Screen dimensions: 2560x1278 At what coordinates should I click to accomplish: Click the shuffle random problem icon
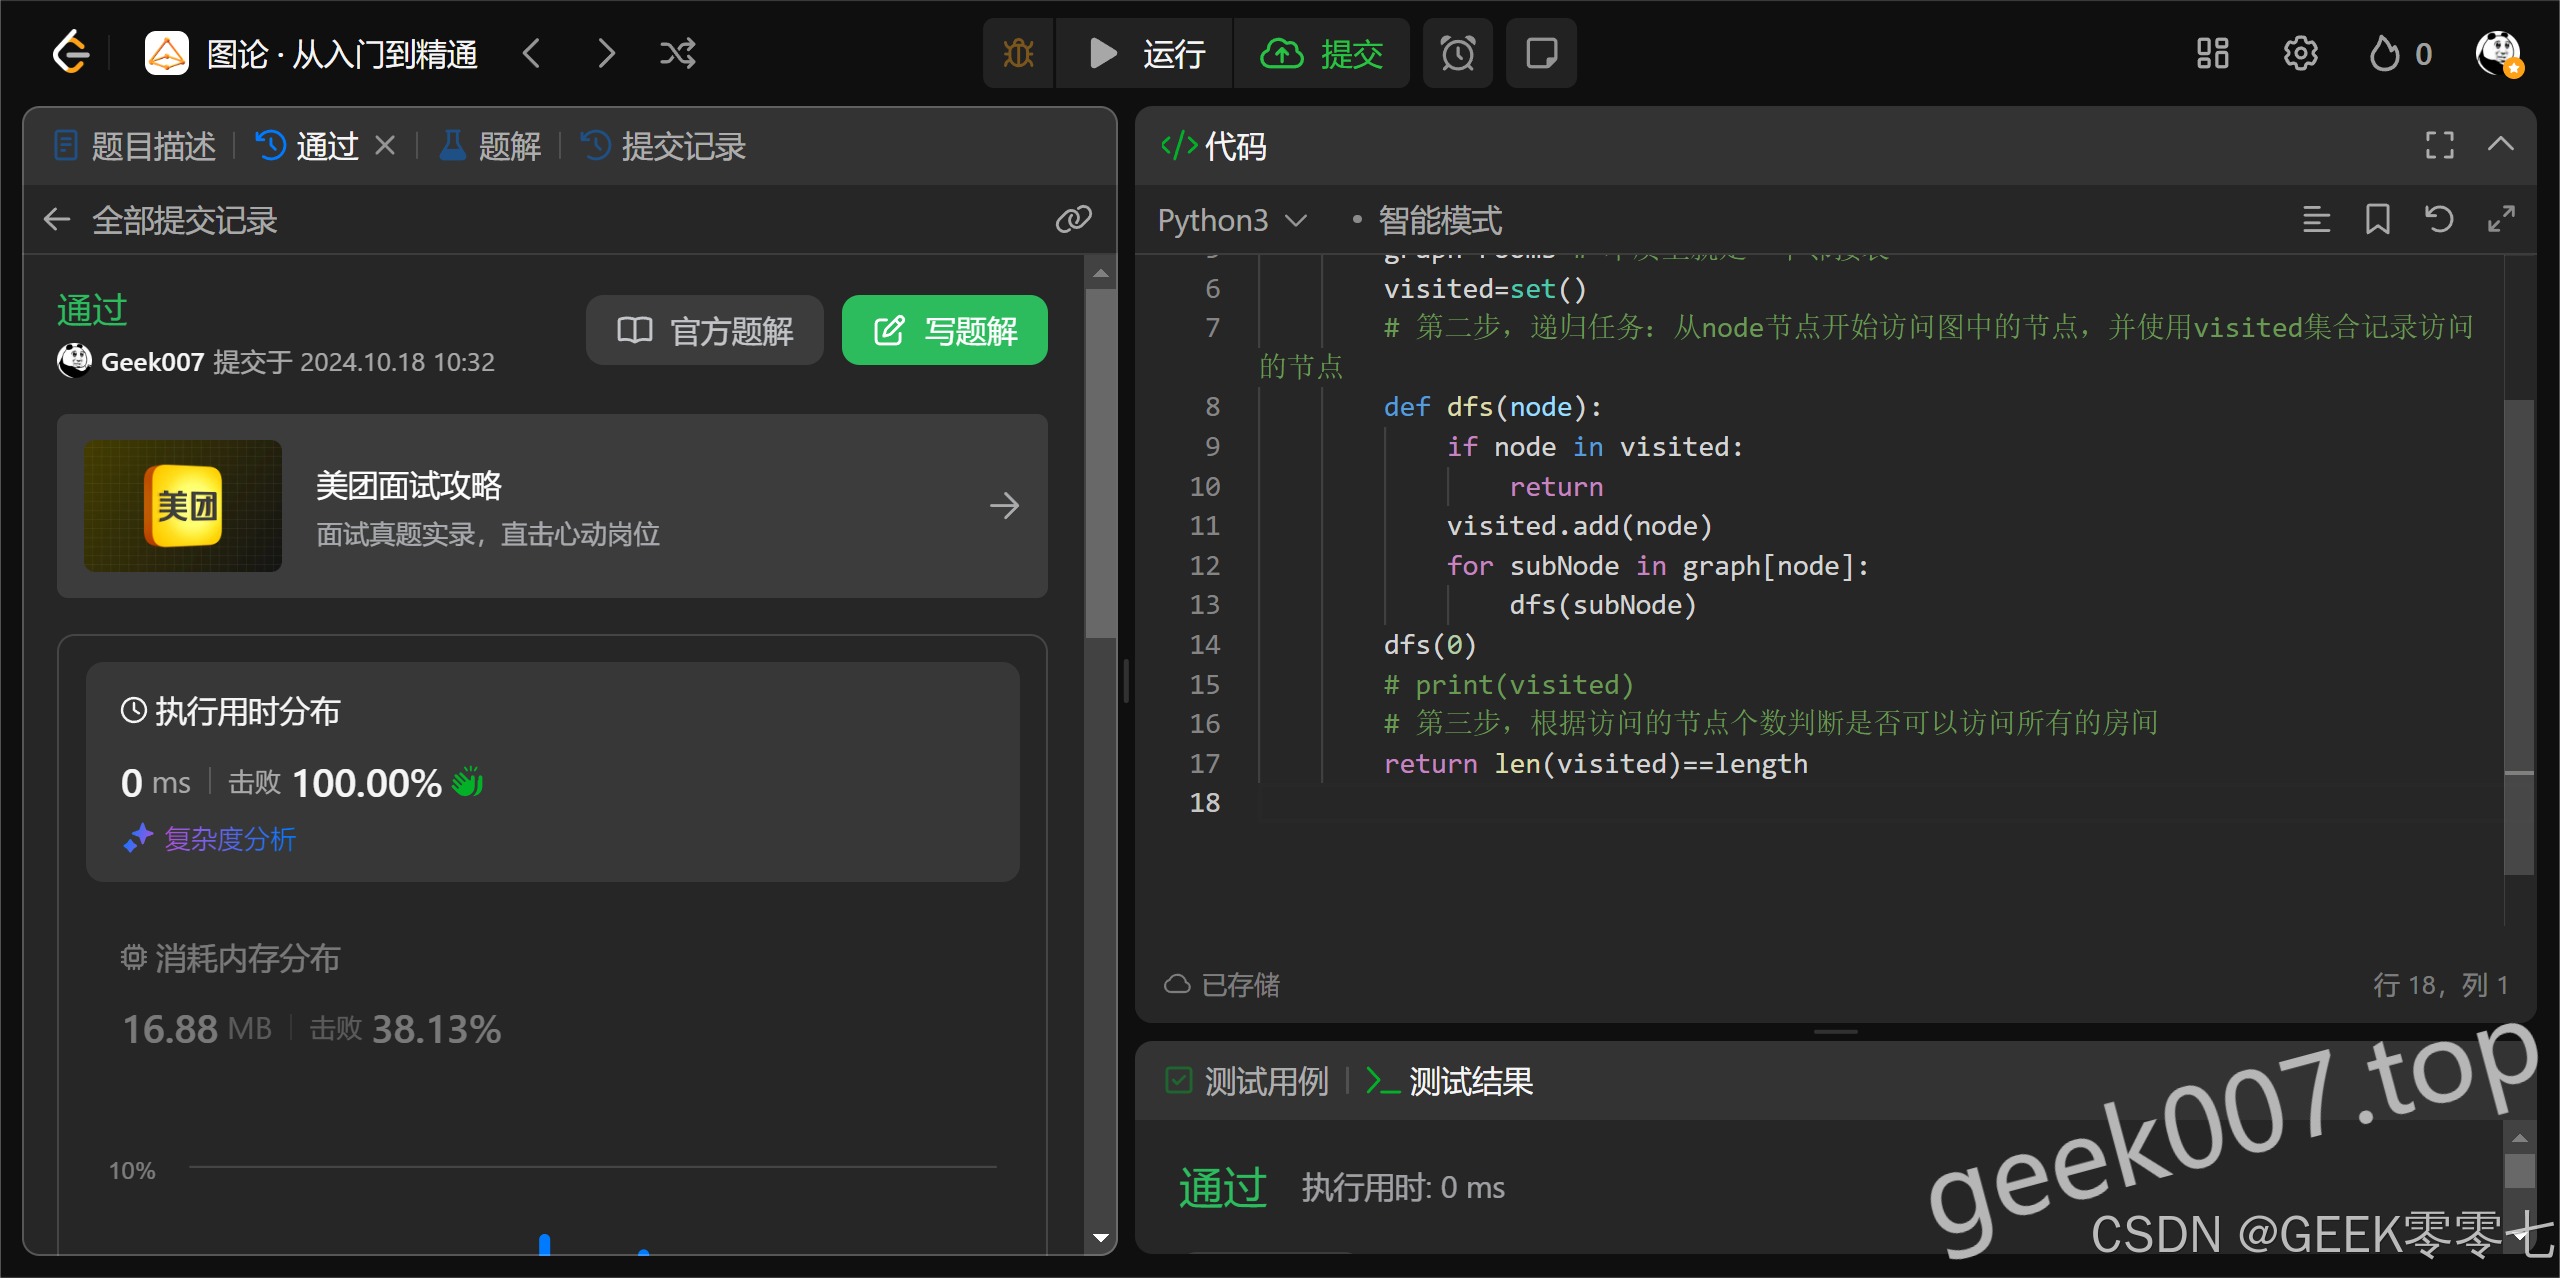point(677,53)
